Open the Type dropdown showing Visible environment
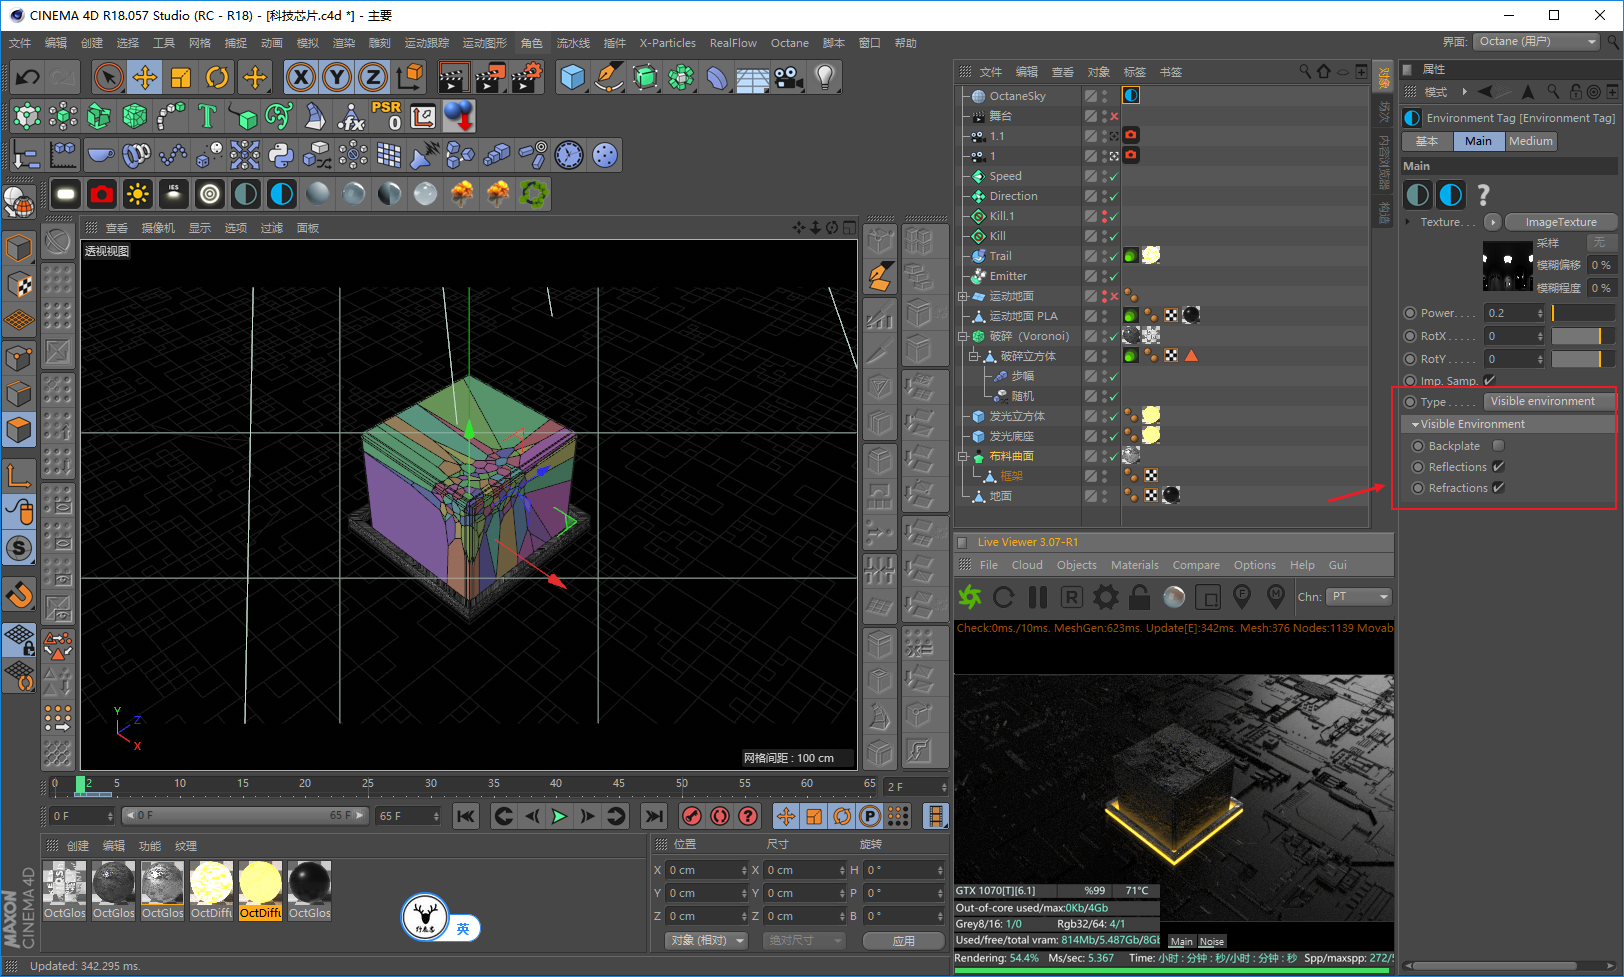The width and height of the screenshot is (1624, 977). (1548, 402)
